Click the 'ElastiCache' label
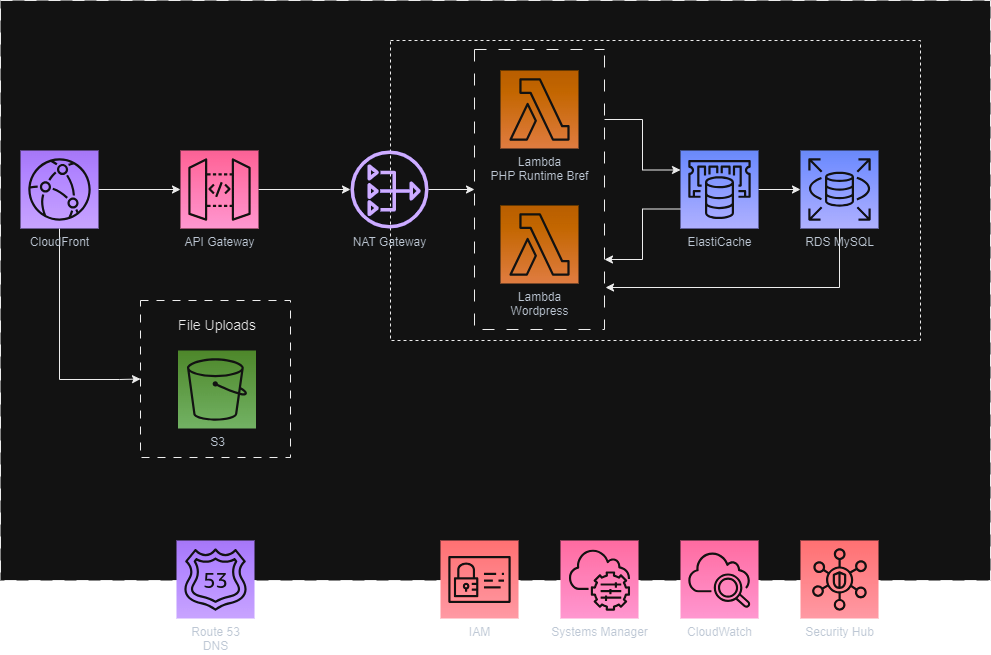991x655 pixels. [719, 242]
